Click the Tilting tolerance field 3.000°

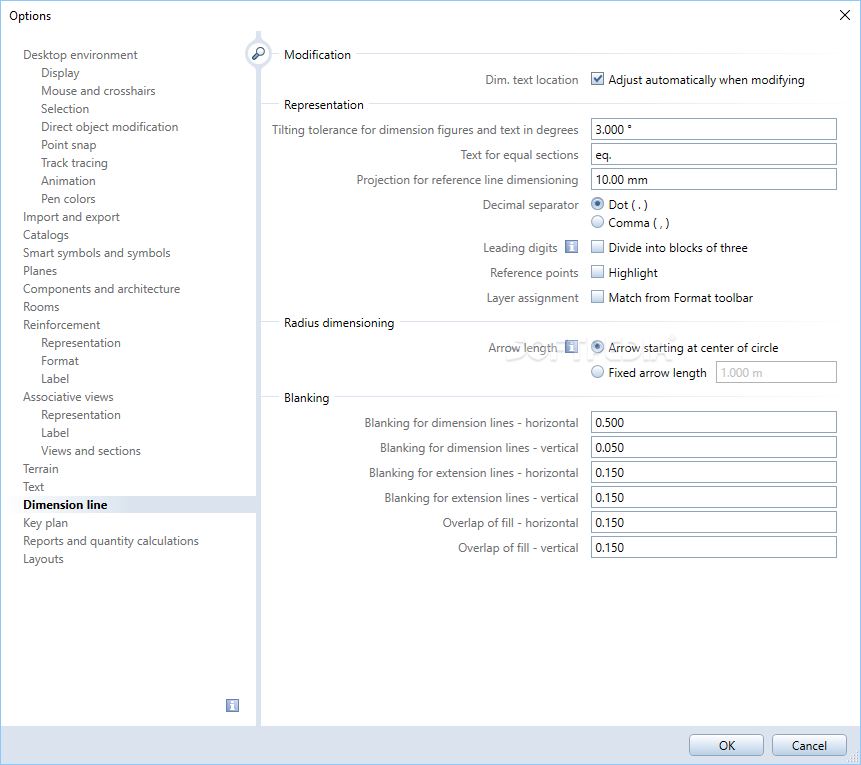point(713,130)
